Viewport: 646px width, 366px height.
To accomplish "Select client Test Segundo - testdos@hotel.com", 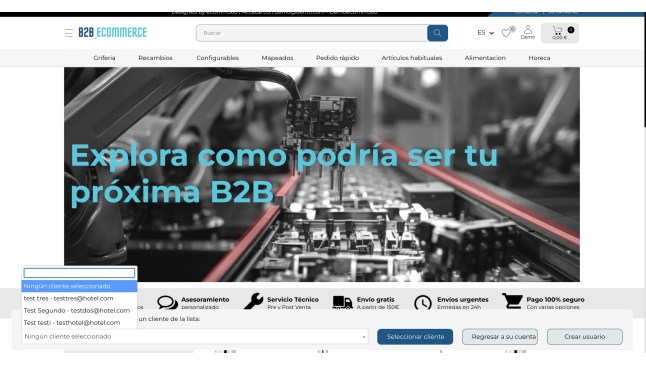I will 79,310.
